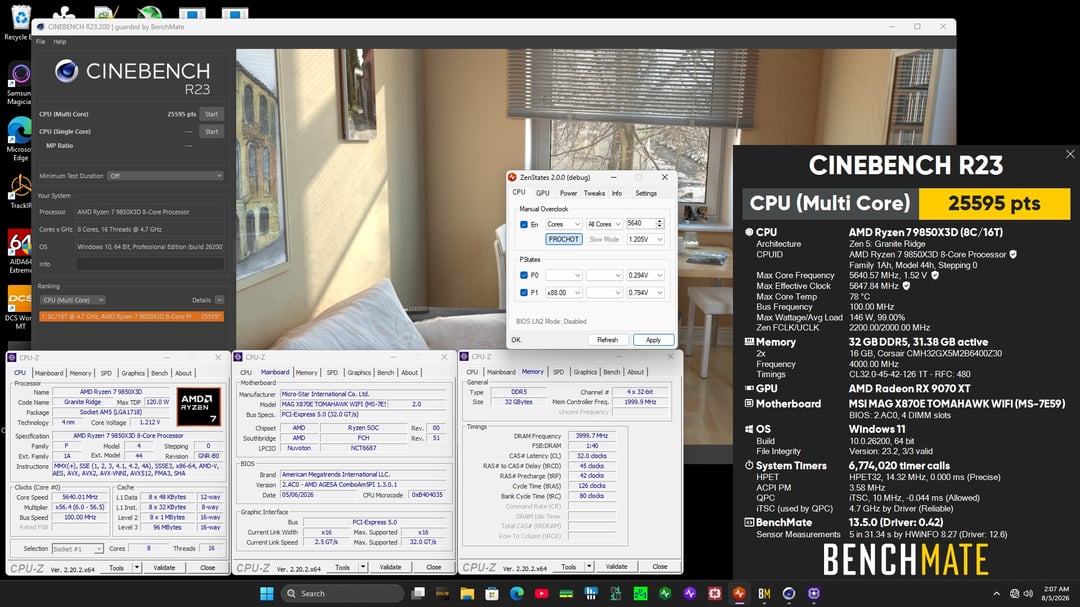Open the Settings tab in ZenStates
The height and width of the screenshot is (607, 1080).
645,193
